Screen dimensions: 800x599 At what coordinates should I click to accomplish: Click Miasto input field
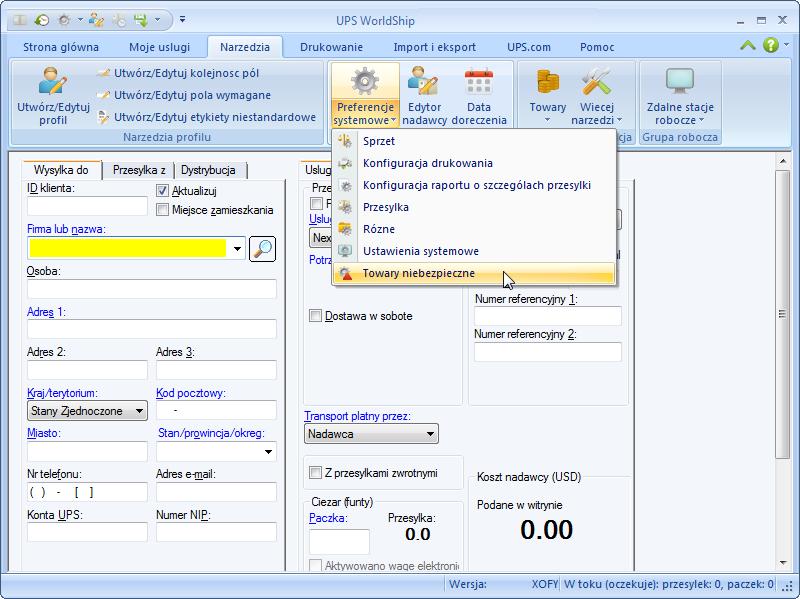click(87, 452)
